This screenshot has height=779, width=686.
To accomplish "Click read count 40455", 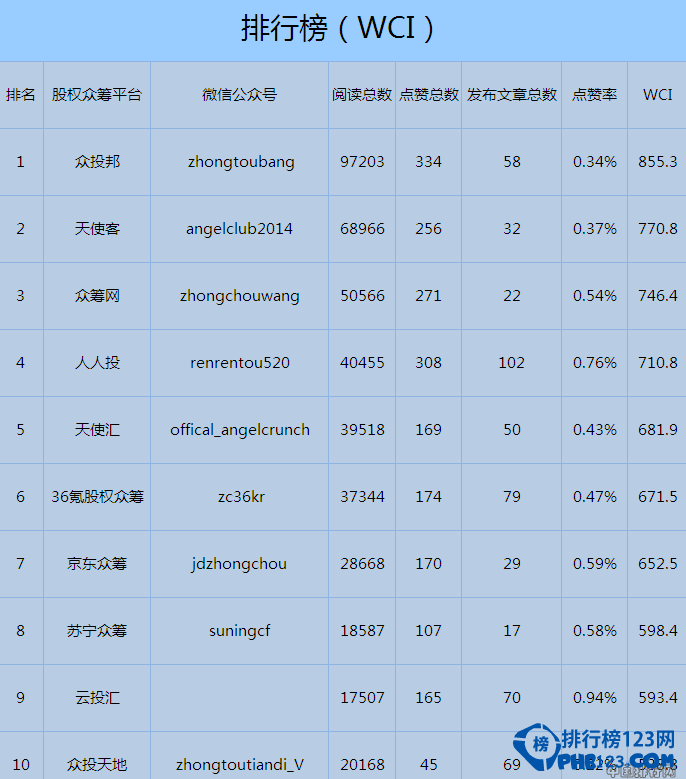I will [x=362, y=363].
